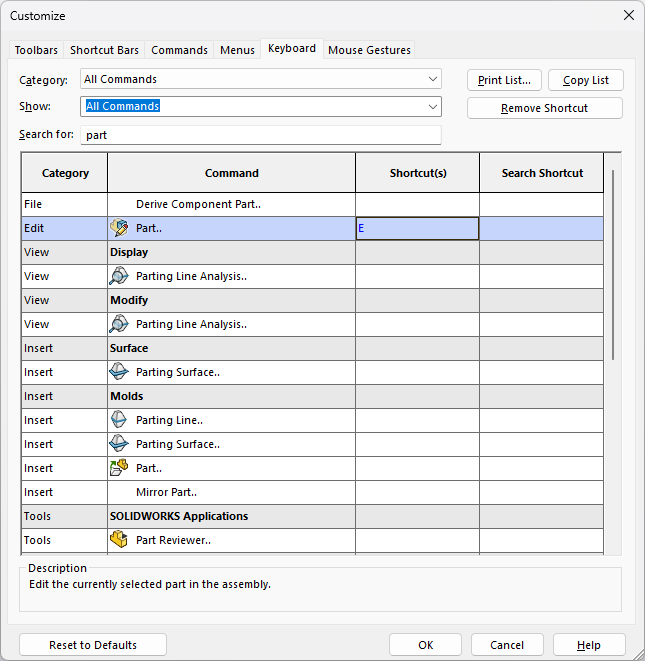
Task: Click the Part Reviewer.. command text
Action: (173, 540)
